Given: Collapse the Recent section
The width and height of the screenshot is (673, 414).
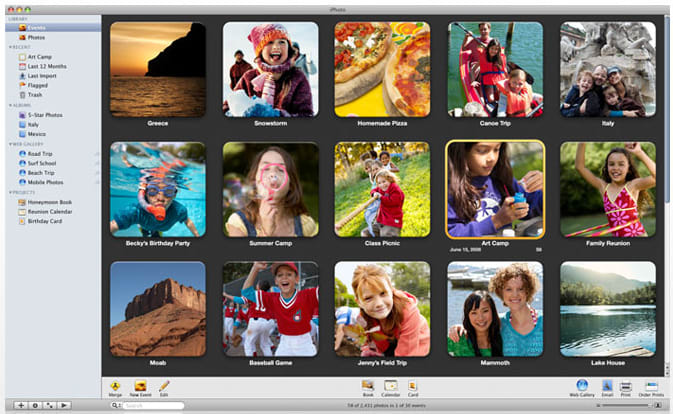Looking at the screenshot, I should point(10,47).
